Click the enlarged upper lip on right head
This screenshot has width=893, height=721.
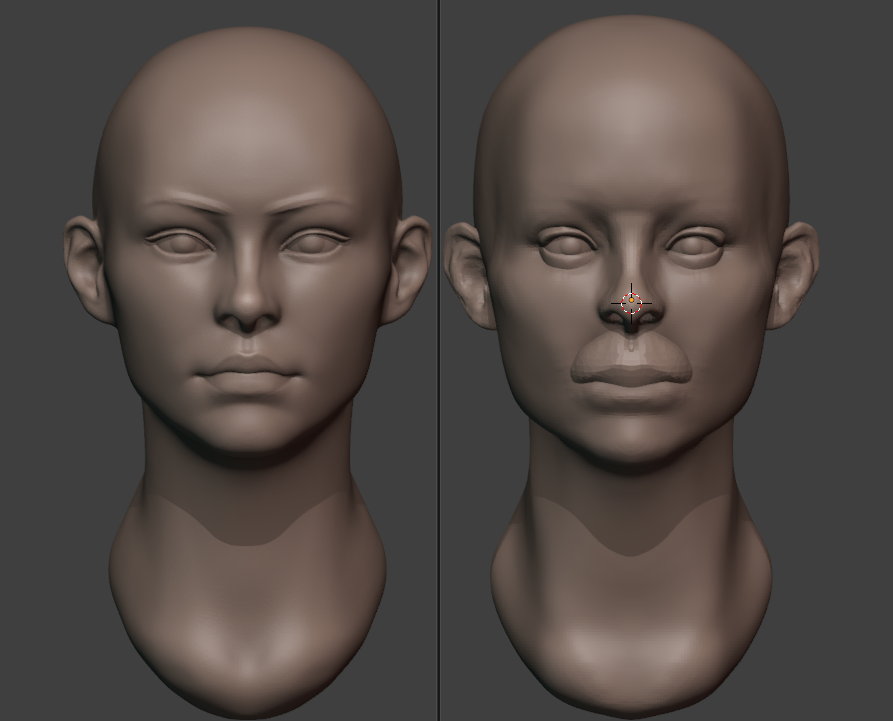click(630, 355)
